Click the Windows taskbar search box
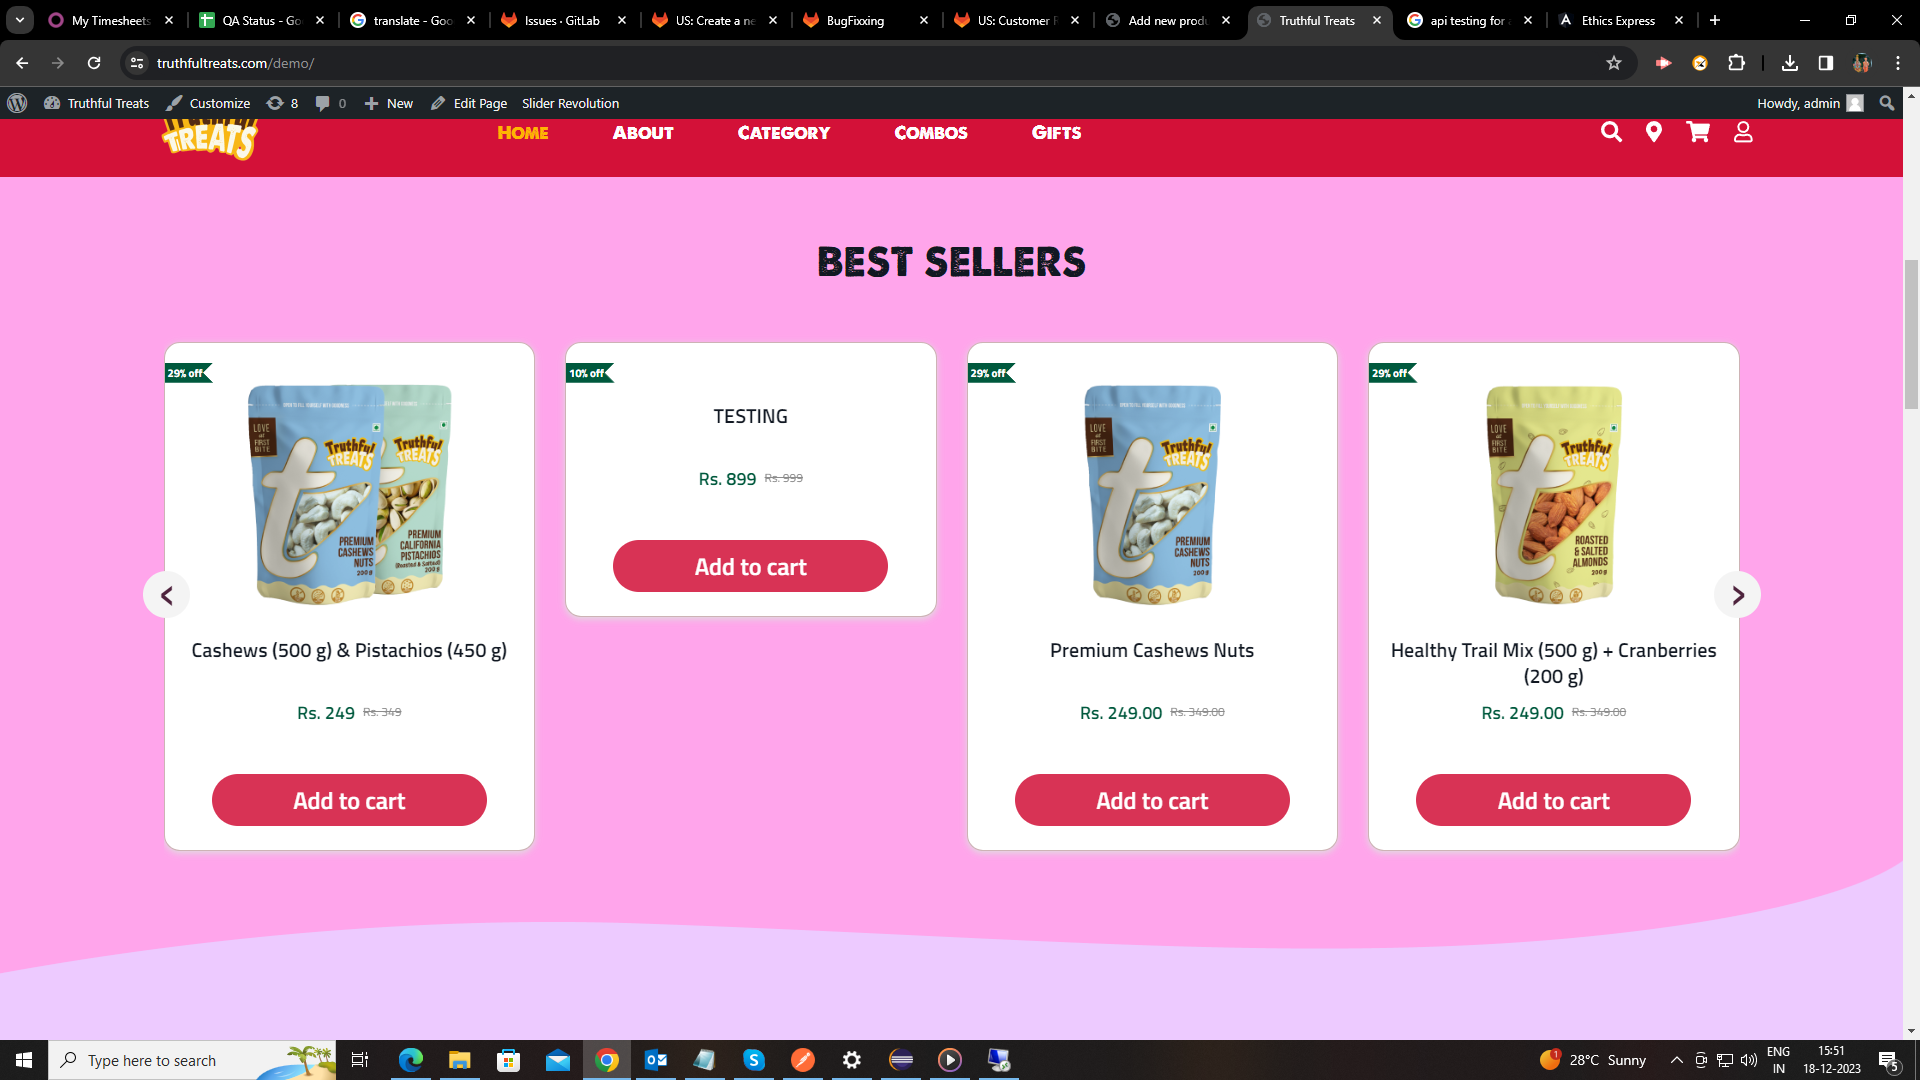 [x=192, y=1060]
